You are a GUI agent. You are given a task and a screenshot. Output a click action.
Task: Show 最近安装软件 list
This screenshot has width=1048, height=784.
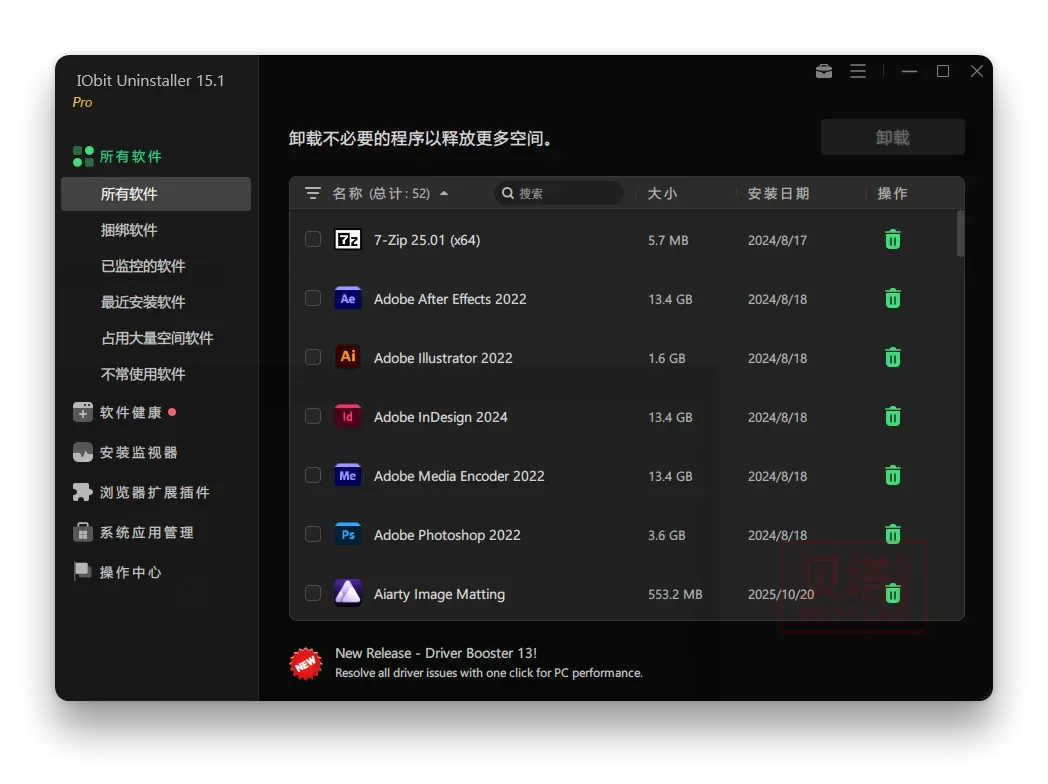coord(143,302)
